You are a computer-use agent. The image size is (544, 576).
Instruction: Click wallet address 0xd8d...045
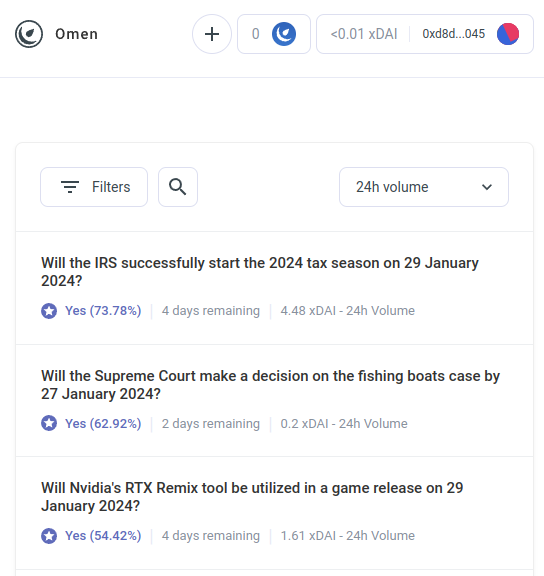[x=454, y=34]
